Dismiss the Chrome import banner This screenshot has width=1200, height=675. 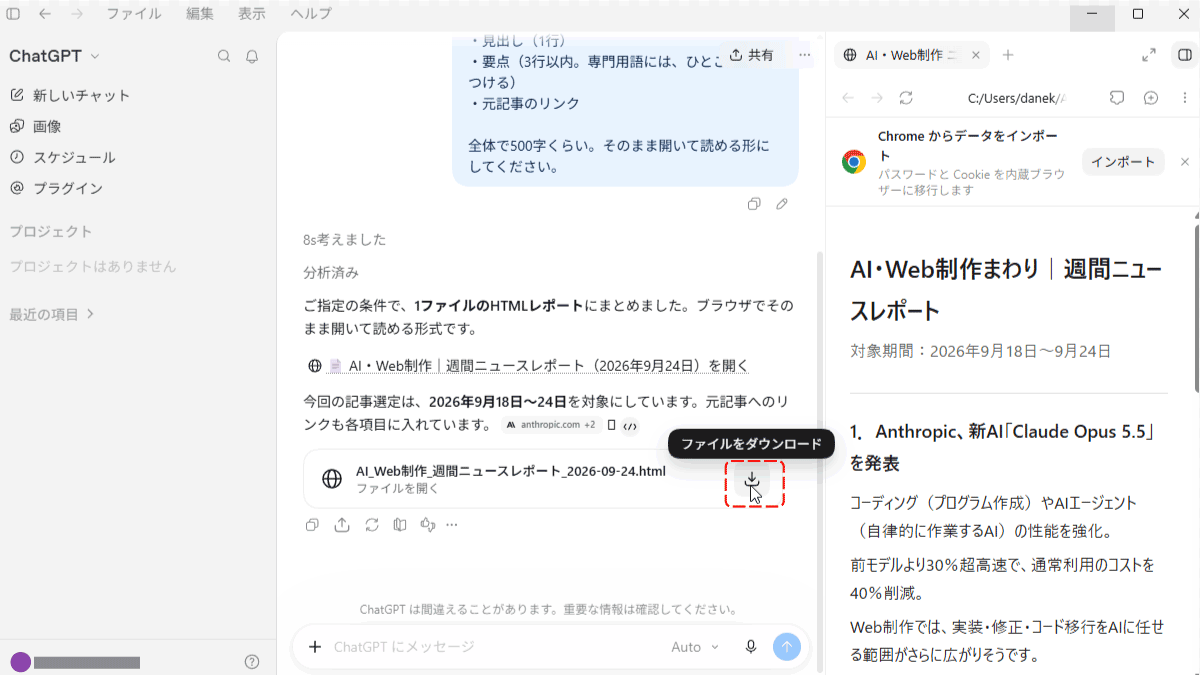pos(1185,162)
